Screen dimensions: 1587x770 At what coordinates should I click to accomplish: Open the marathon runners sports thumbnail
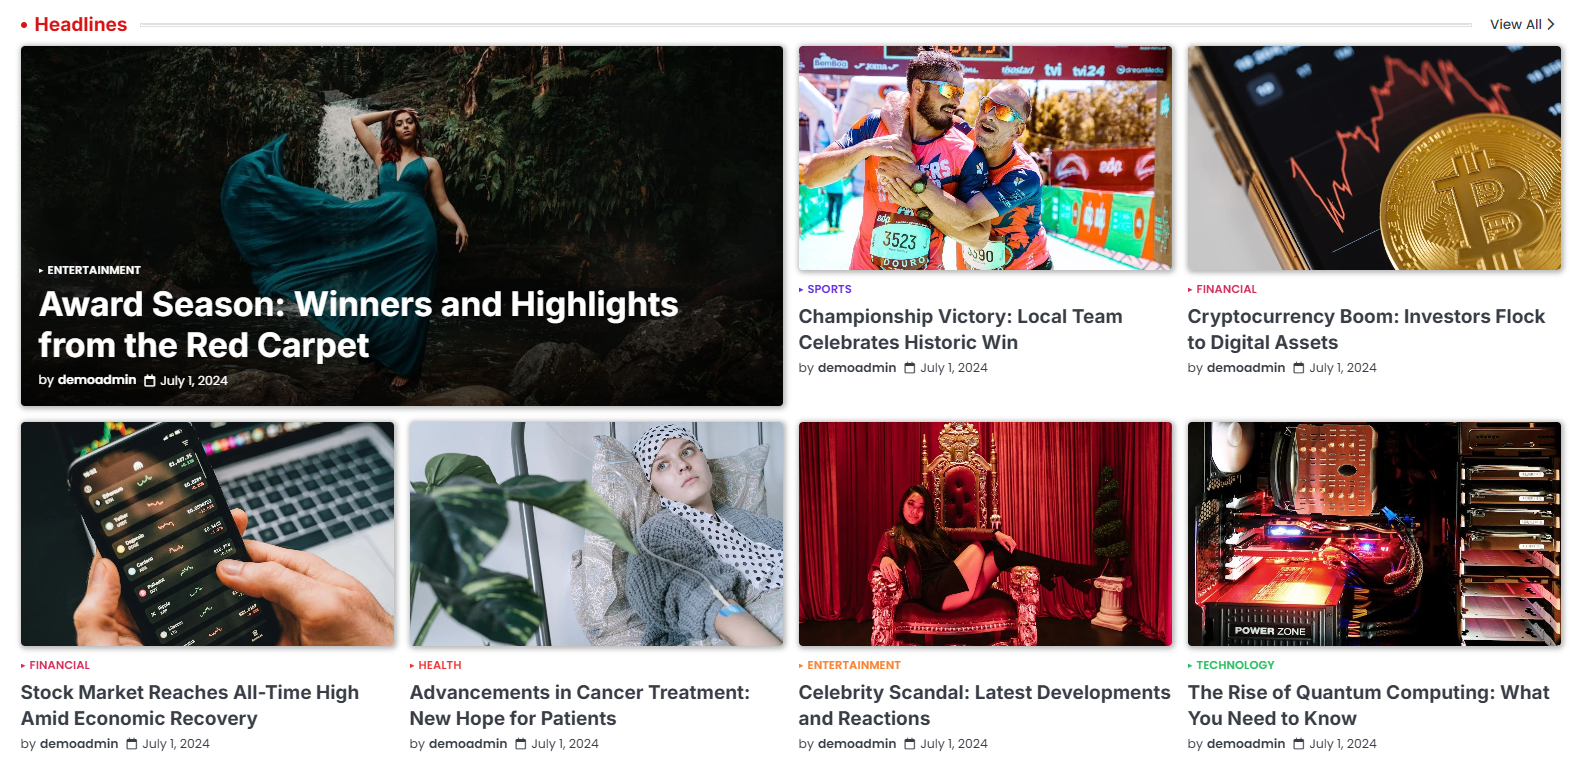[985, 158]
